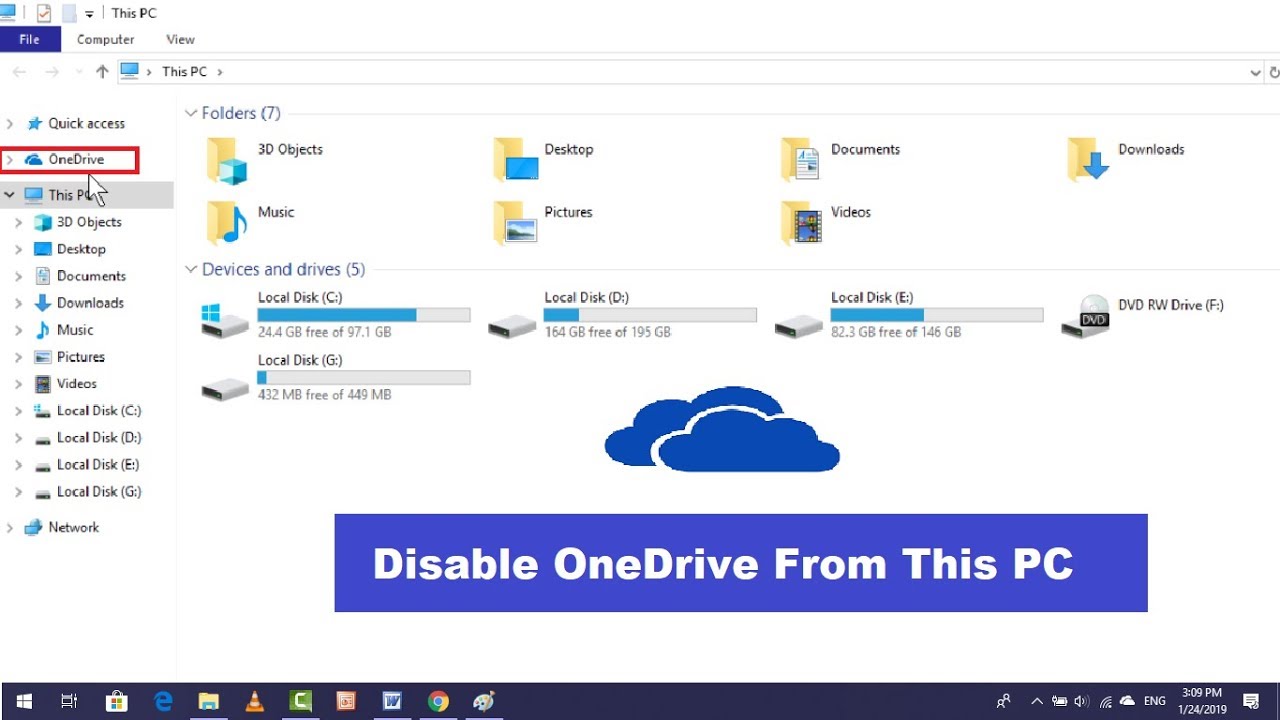Select the Local Disk (C:) drive icon under Devices
Viewport: 1280px width, 720px height.
225,320
